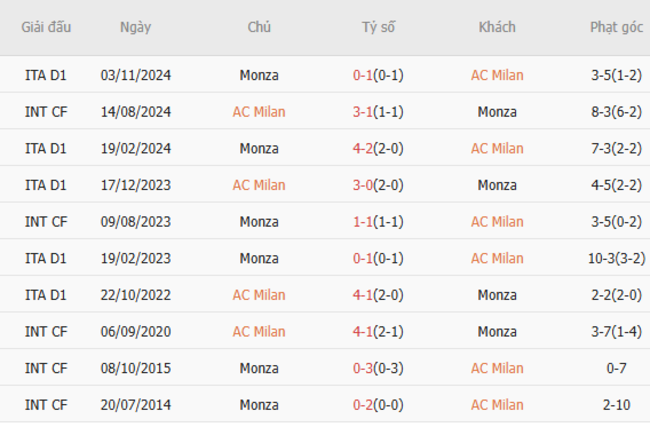Viewport: 650px width, 427px height.
Task: Click the 'Tỷ số' column header
Action: tap(378, 27)
